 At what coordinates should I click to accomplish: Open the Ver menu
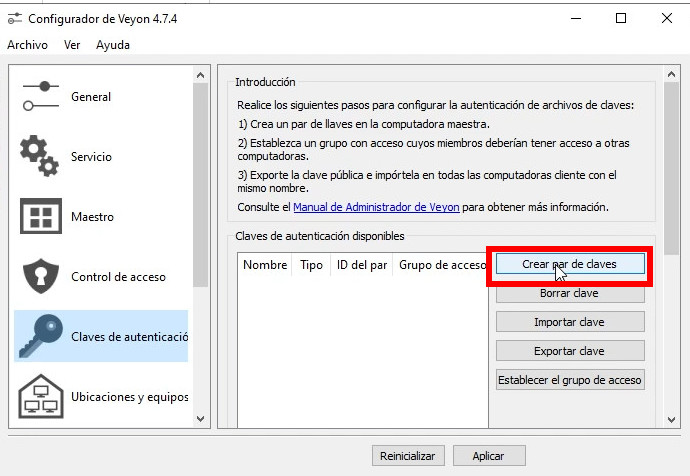[x=72, y=45]
